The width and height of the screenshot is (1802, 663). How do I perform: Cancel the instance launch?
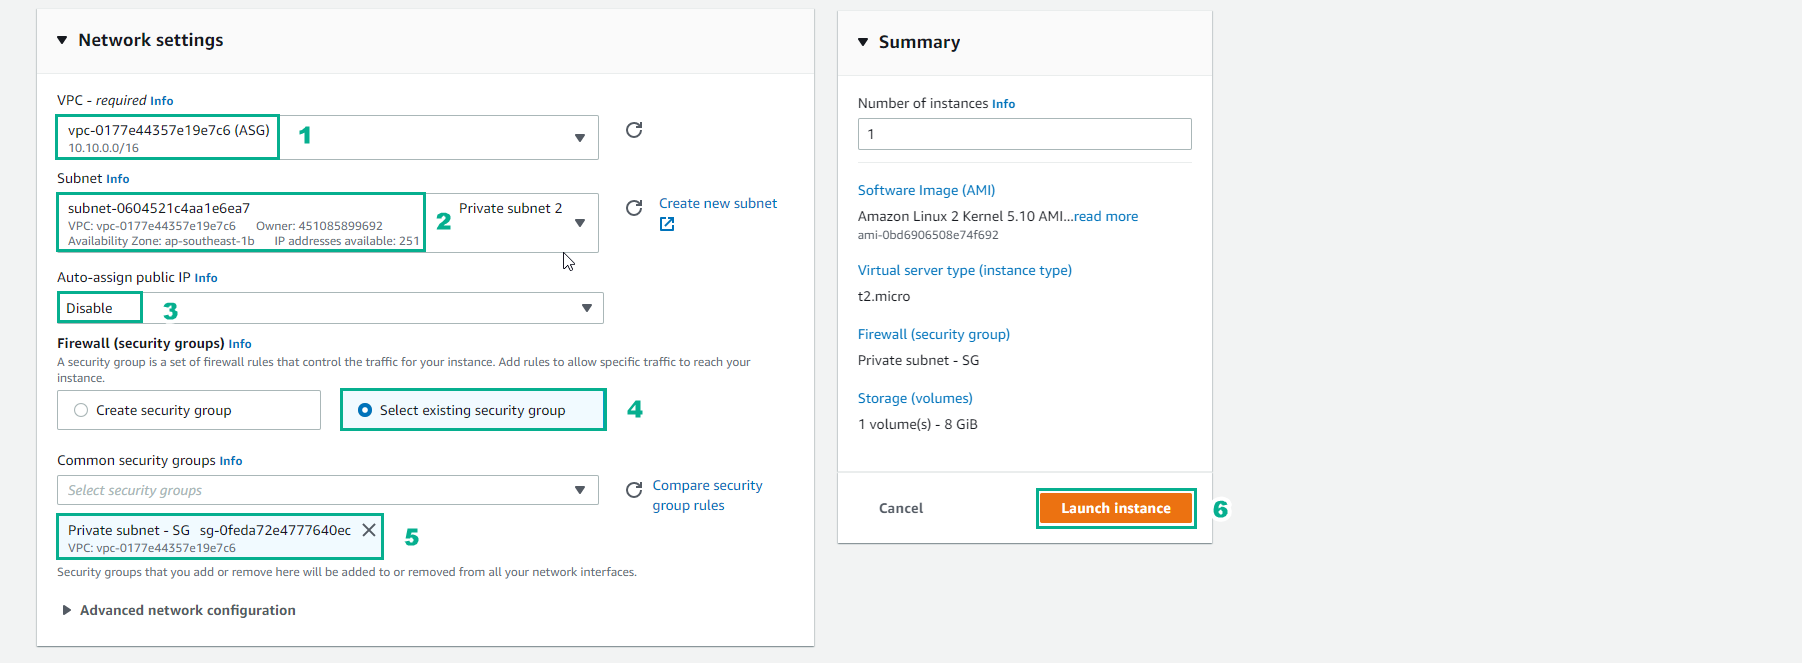click(901, 508)
